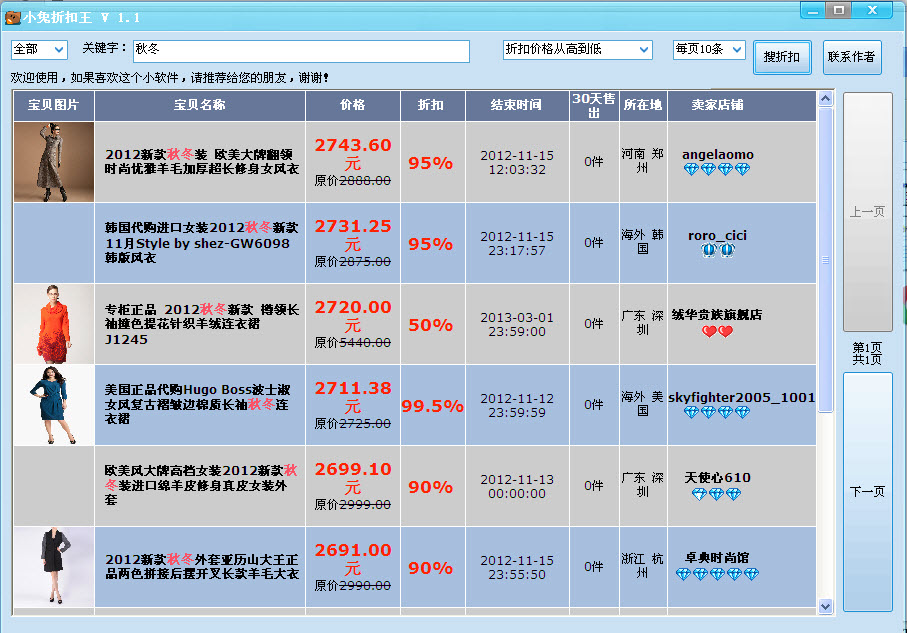907x633 pixels.
Task: Open seller shop 绒华贵族旗舰店
Action: tap(717, 315)
